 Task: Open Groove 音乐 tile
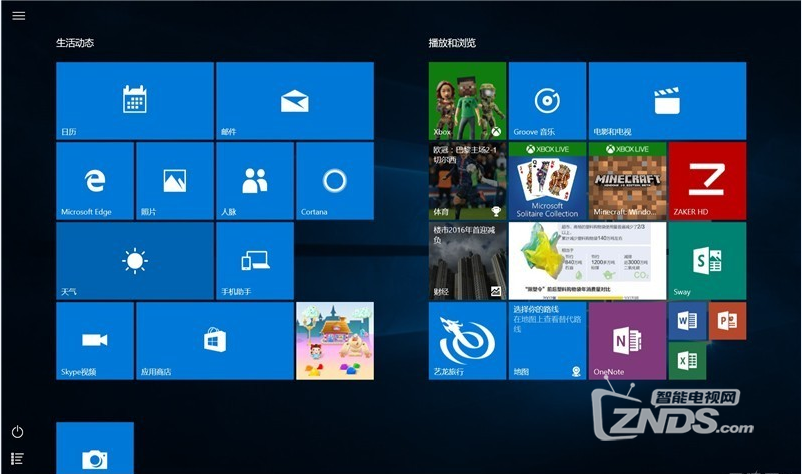click(546, 100)
